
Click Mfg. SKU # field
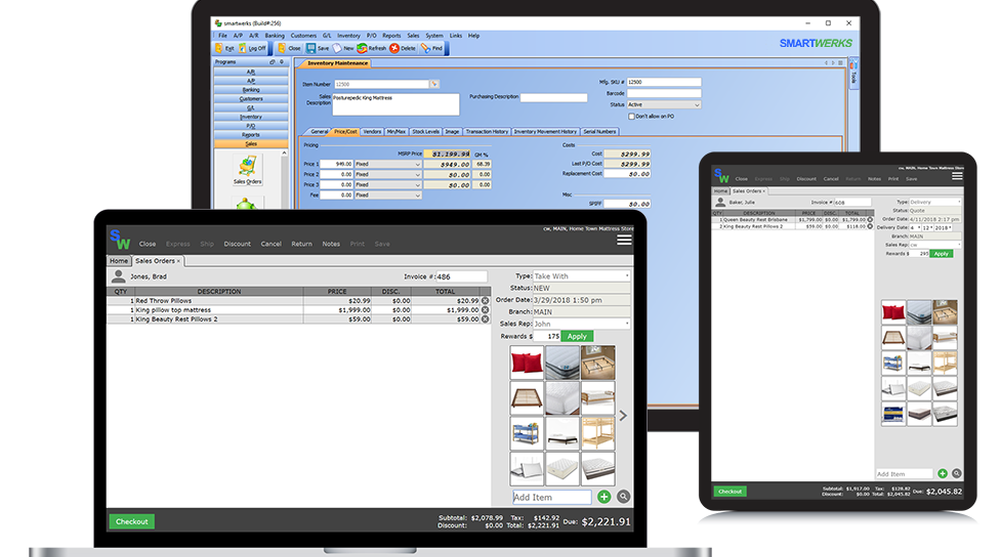pos(663,82)
